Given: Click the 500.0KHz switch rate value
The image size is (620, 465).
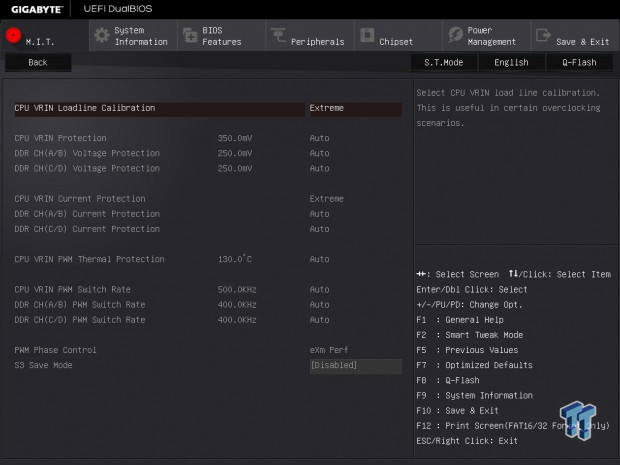Looking at the screenshot, I should coord(237,290).
